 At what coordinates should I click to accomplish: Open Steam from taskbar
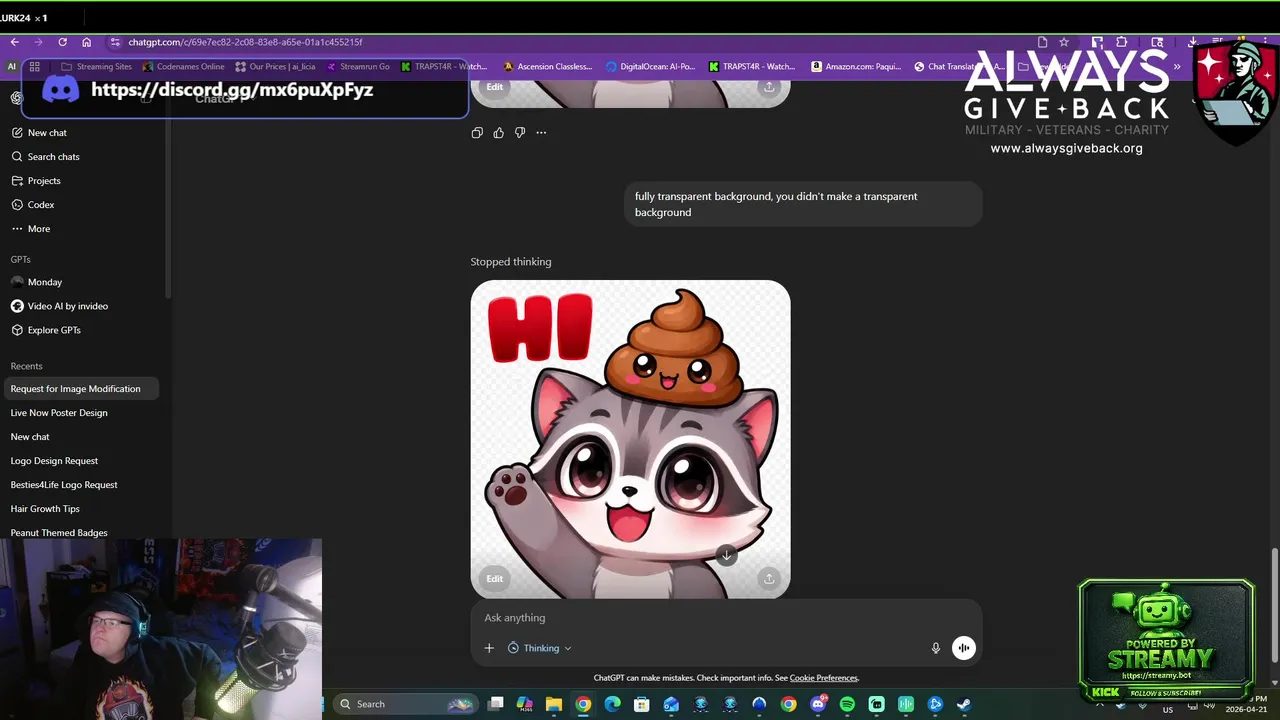point(964,704)
